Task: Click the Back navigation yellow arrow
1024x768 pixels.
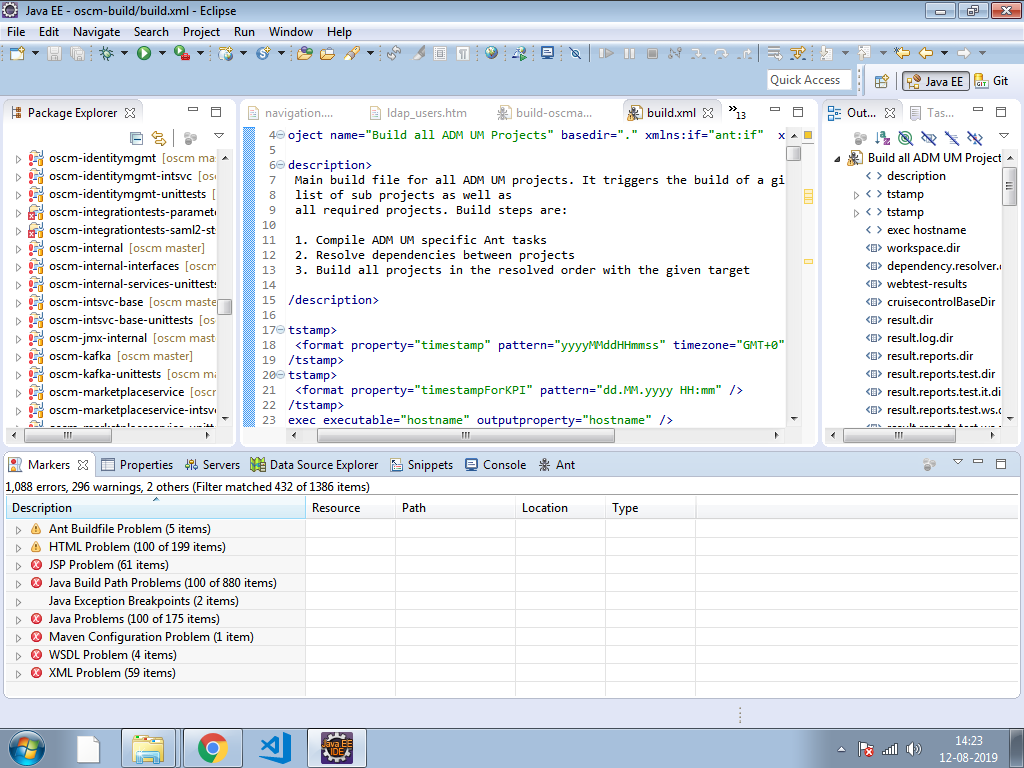Action: (925, 54)
